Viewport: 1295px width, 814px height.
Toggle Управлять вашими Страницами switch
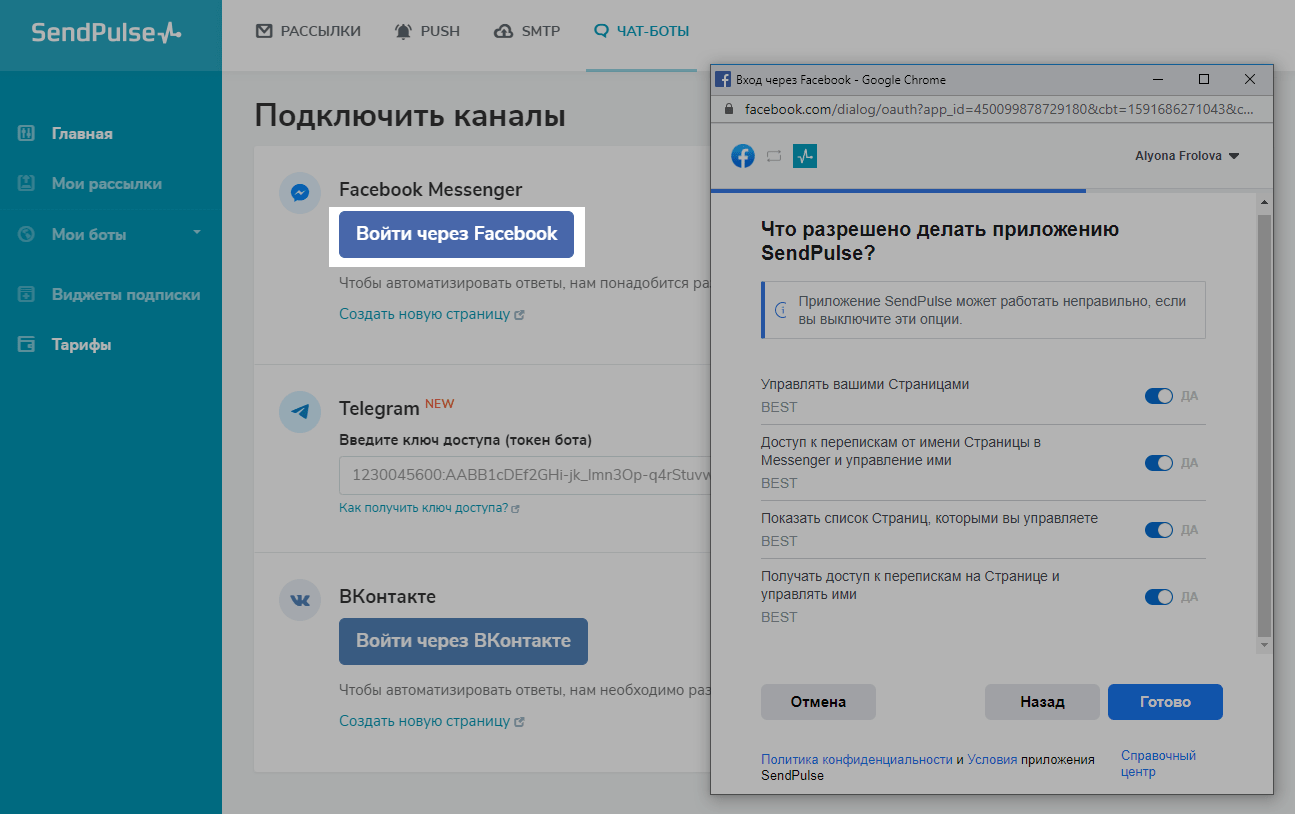1158,396
